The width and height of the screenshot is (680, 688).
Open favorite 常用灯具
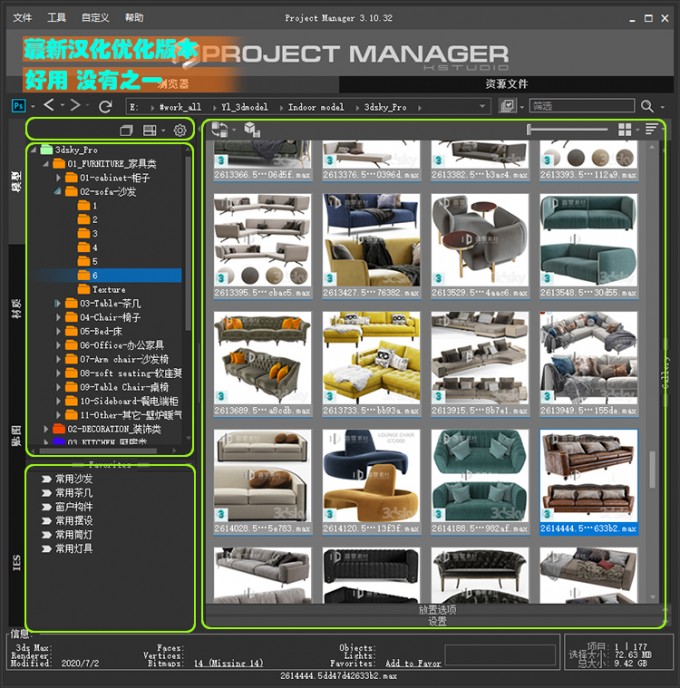67,548
